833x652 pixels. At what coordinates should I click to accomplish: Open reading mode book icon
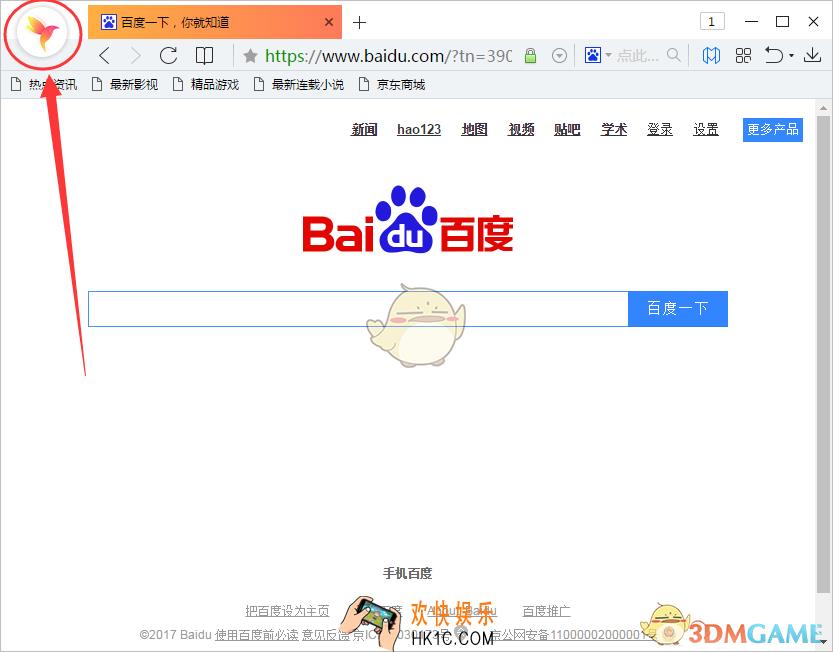(205, 55)
